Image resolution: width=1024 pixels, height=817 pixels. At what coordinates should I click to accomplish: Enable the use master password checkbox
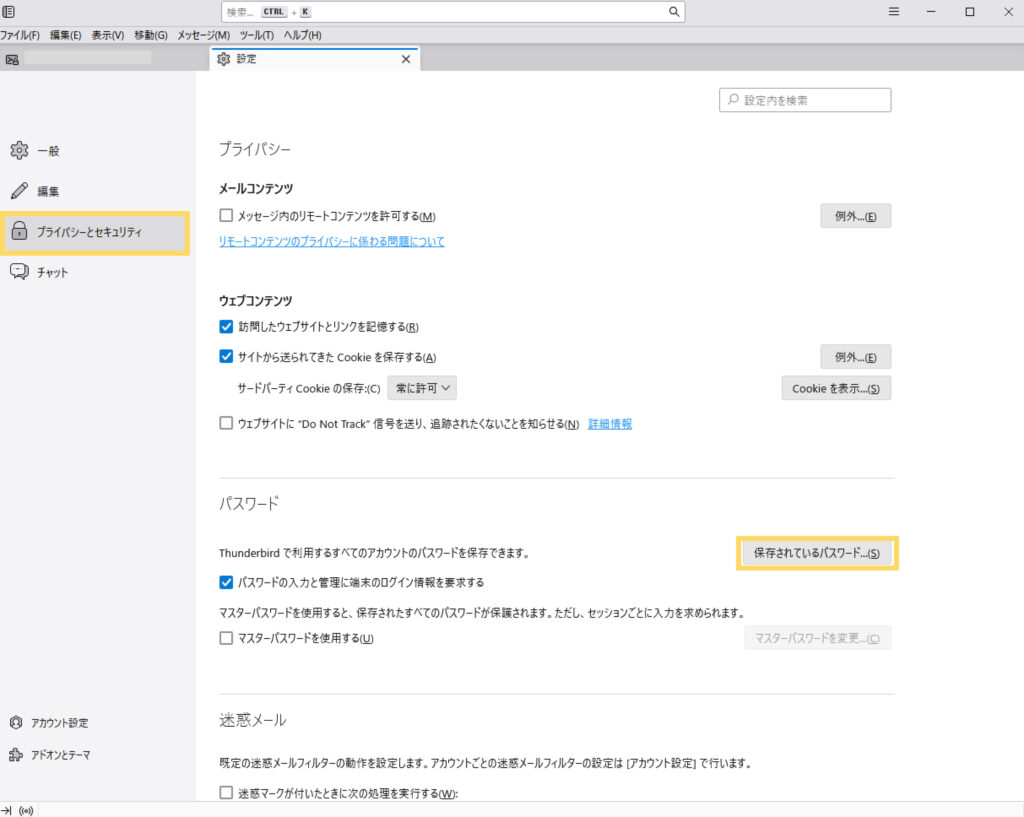[x=226, y=639]
